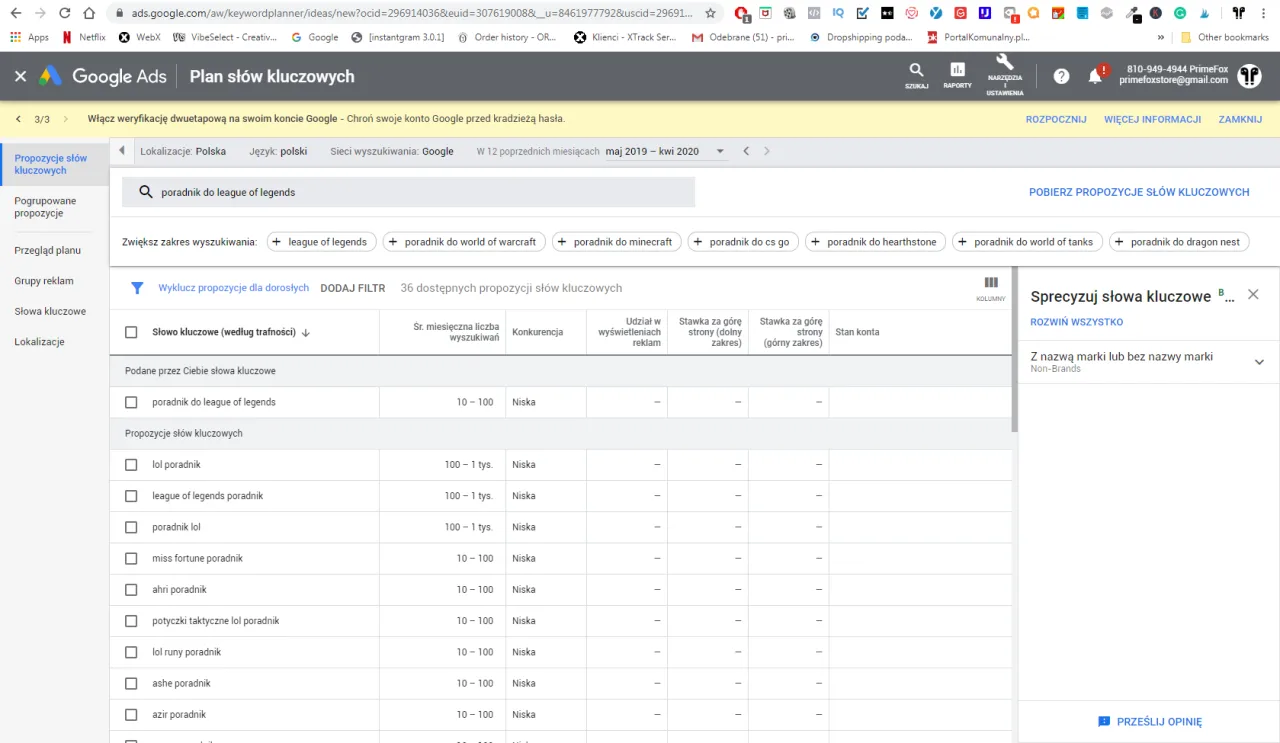This screenshot has height=743, width=1280.
Task: Open the date range dropdown arrow
Action: tap(720, 152)
